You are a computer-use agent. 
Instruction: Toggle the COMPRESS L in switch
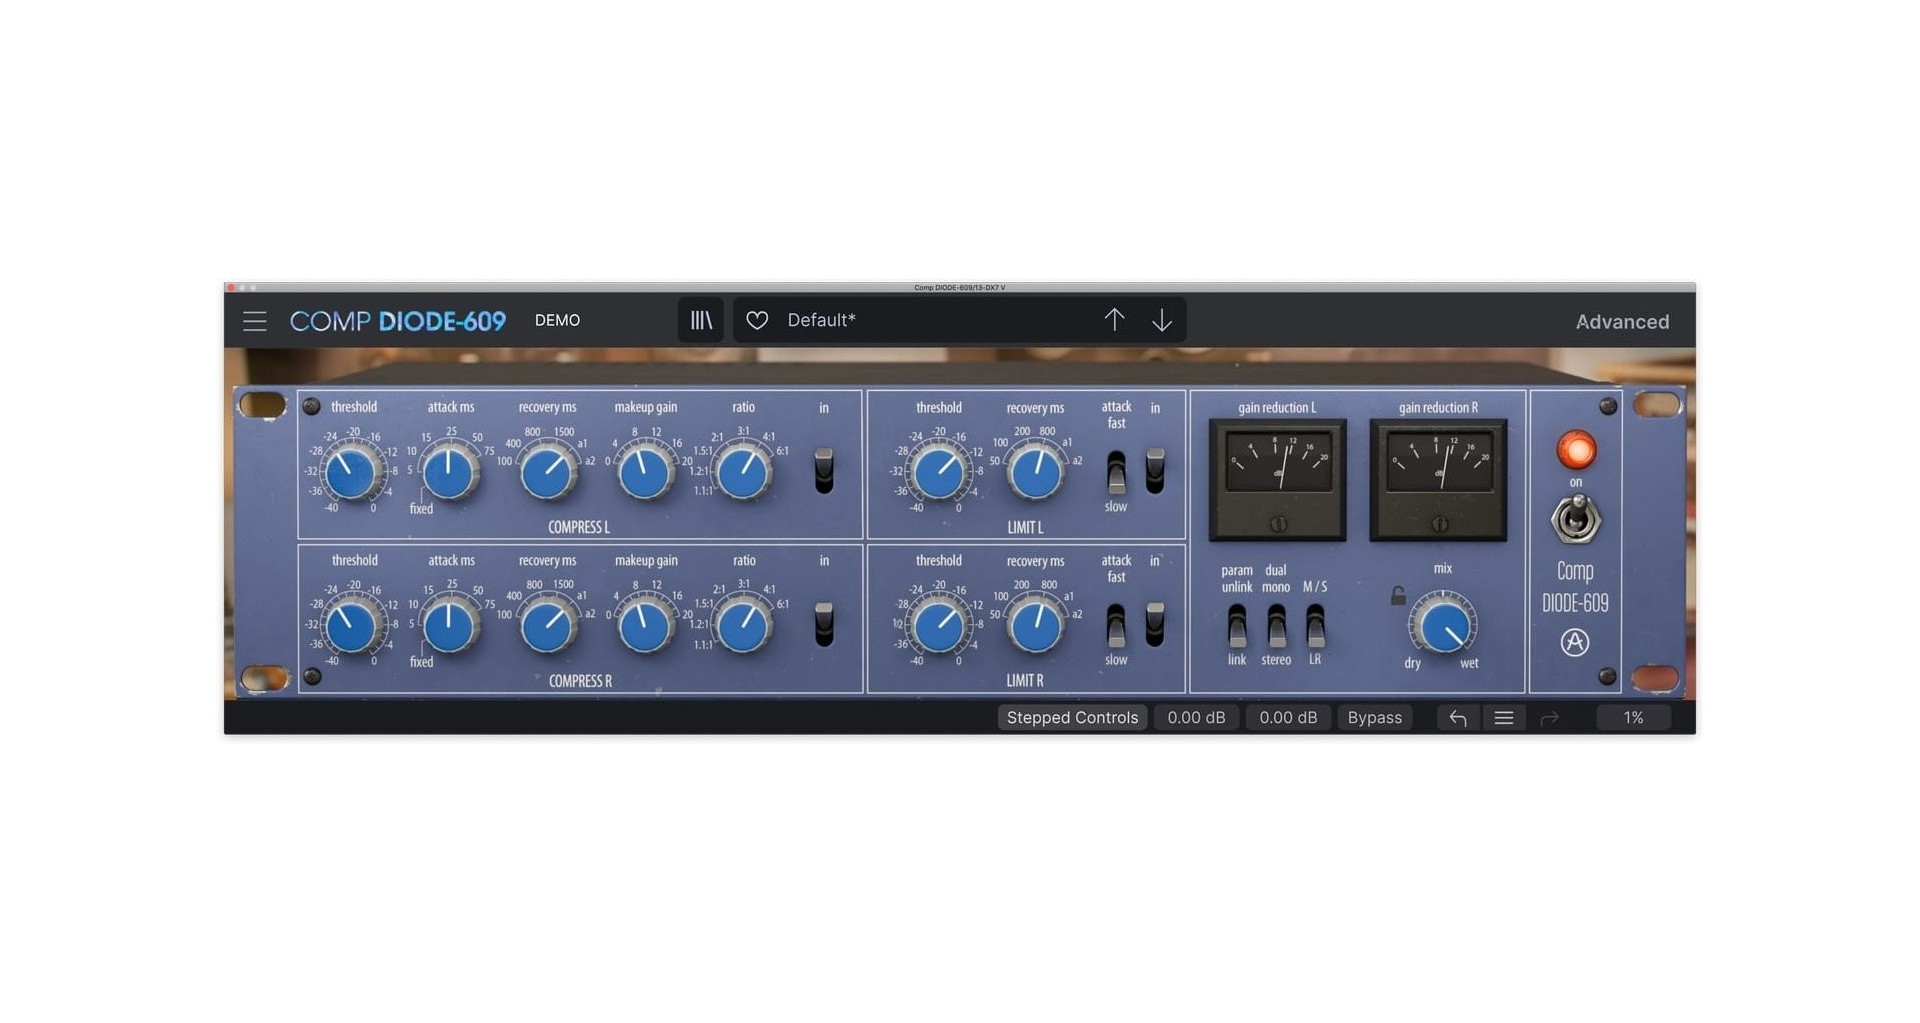click(x=824, y=471)
